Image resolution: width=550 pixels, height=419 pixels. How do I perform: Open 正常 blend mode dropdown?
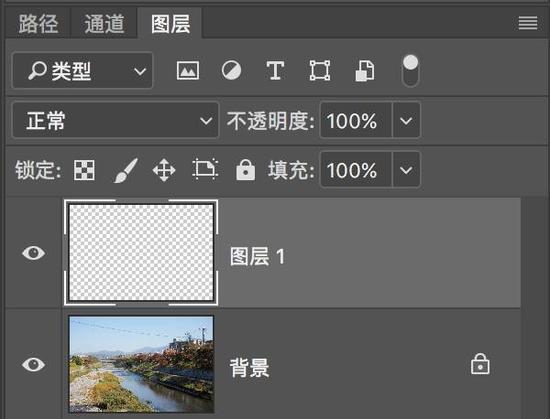click(116, 121)
